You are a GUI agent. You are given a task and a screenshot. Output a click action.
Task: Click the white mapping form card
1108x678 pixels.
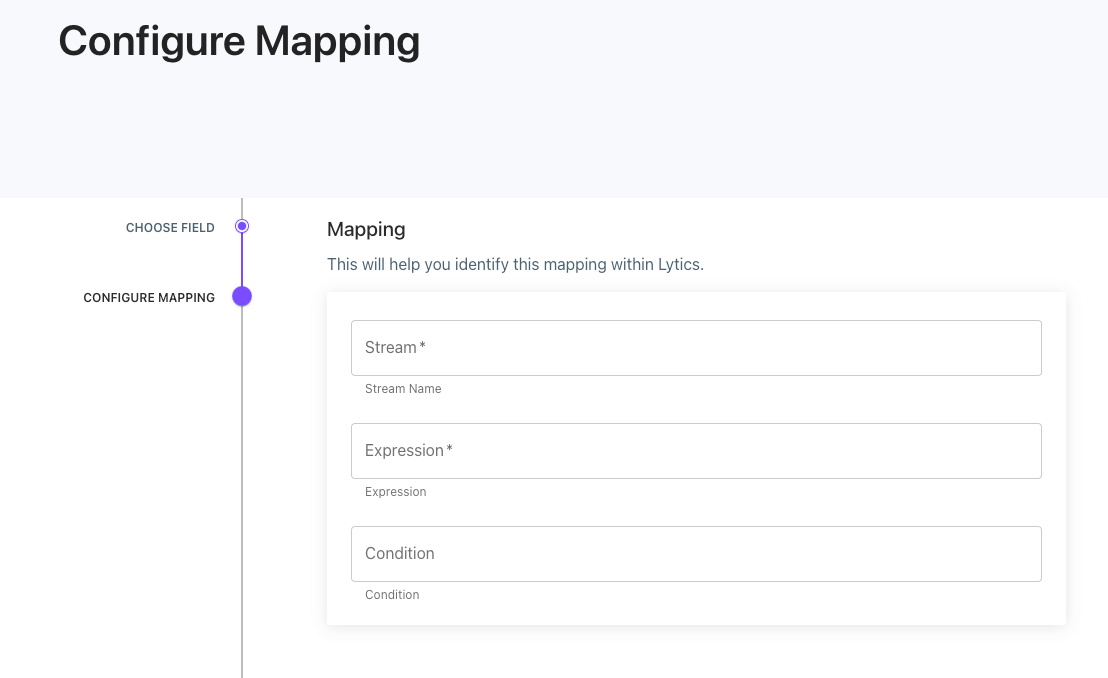click(696, 610)
